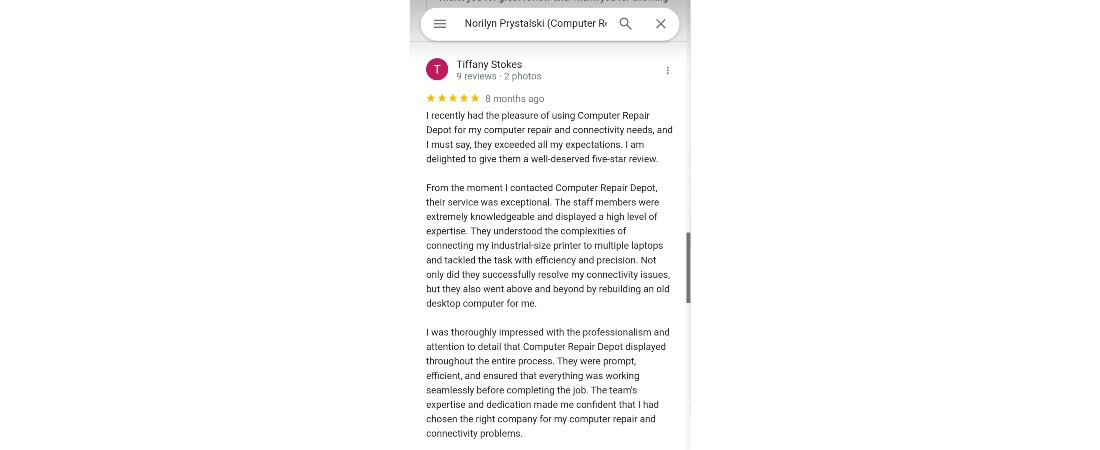Click the magnifying glass search icon
This screenshot has height=450, width=1100.
point(626,24)
